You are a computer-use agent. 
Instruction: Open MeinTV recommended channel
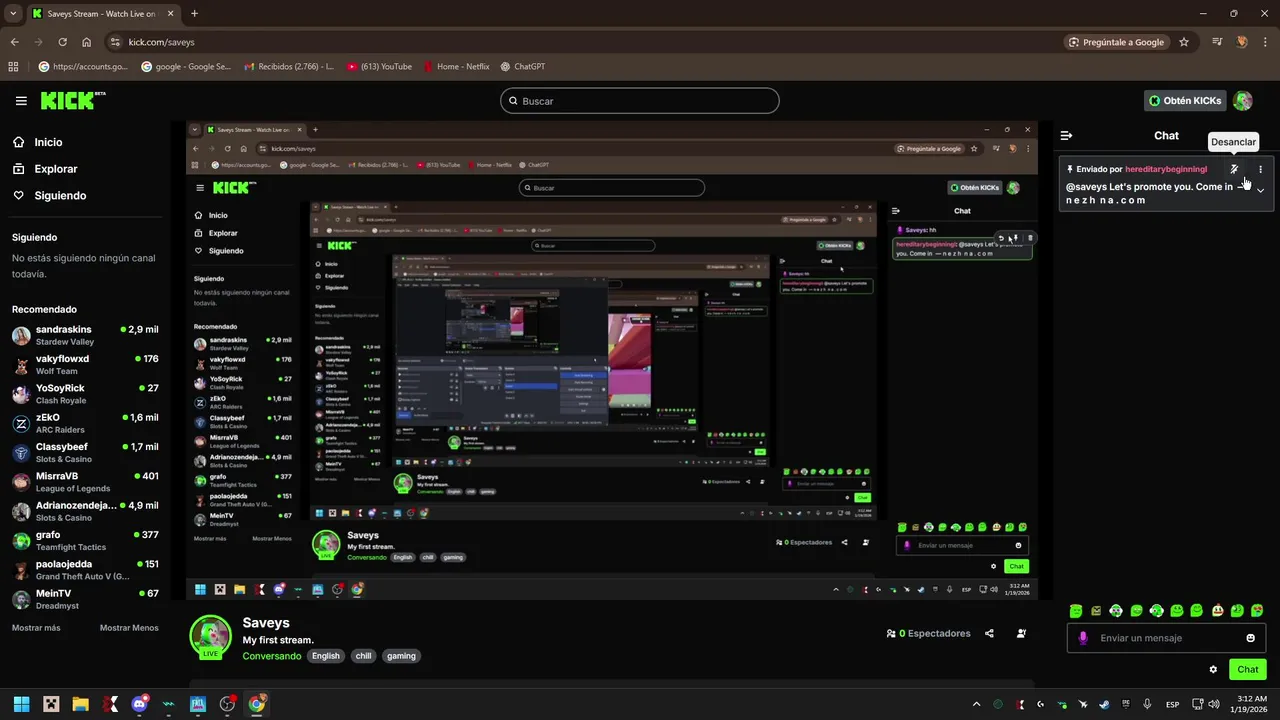pyautogui.click(x=85, y=599)
